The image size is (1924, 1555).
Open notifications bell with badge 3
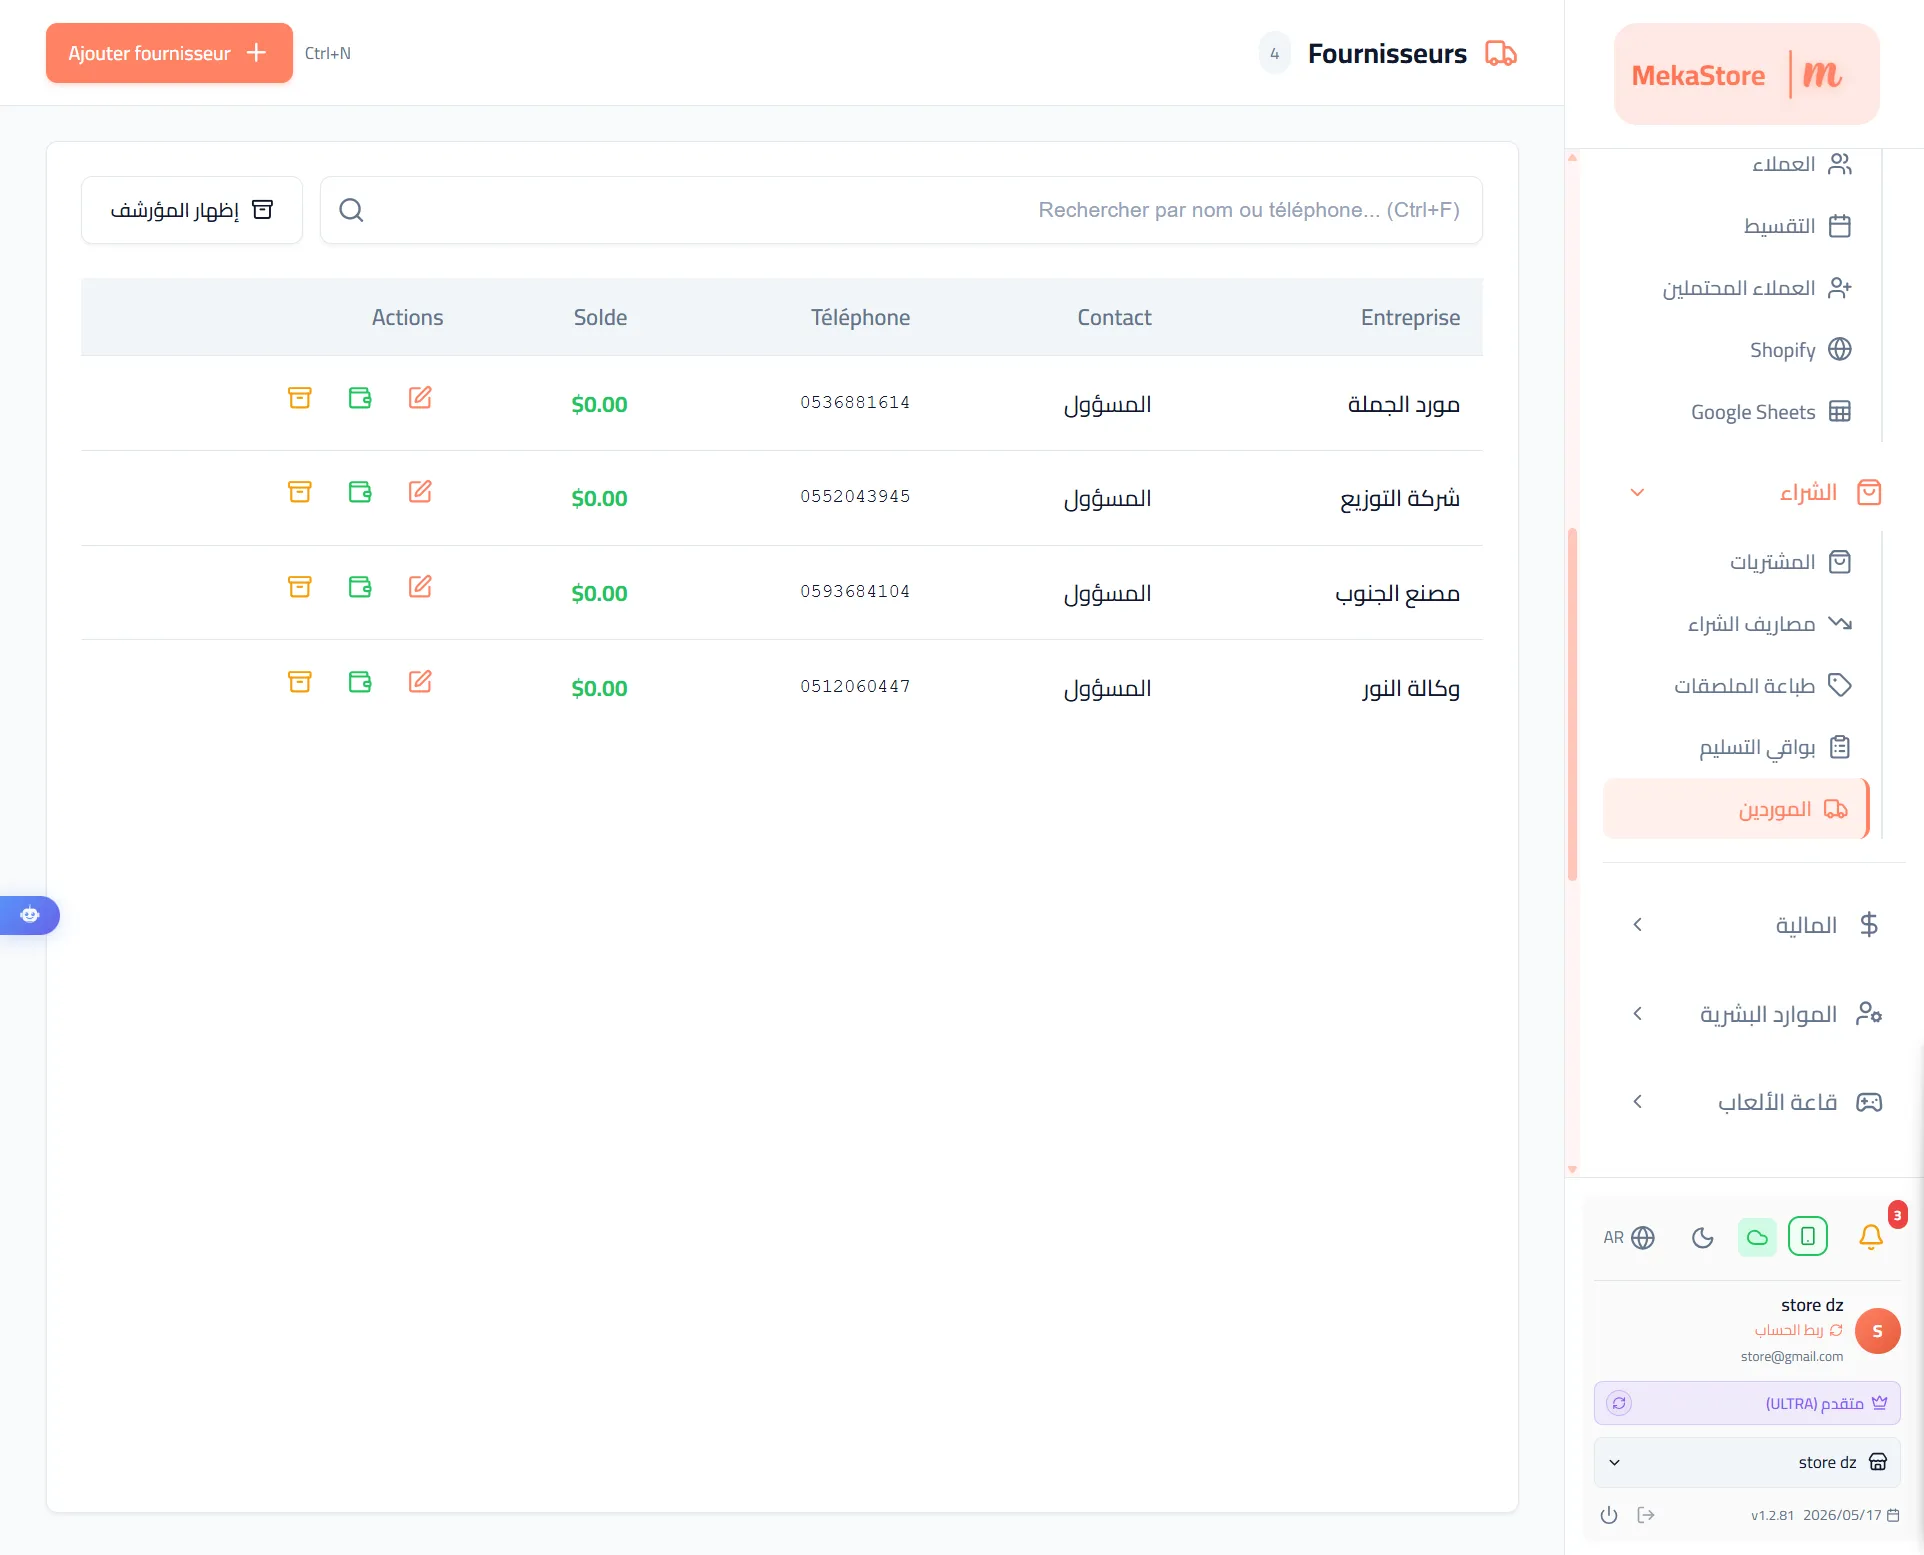click(x=1871, y=1237)
